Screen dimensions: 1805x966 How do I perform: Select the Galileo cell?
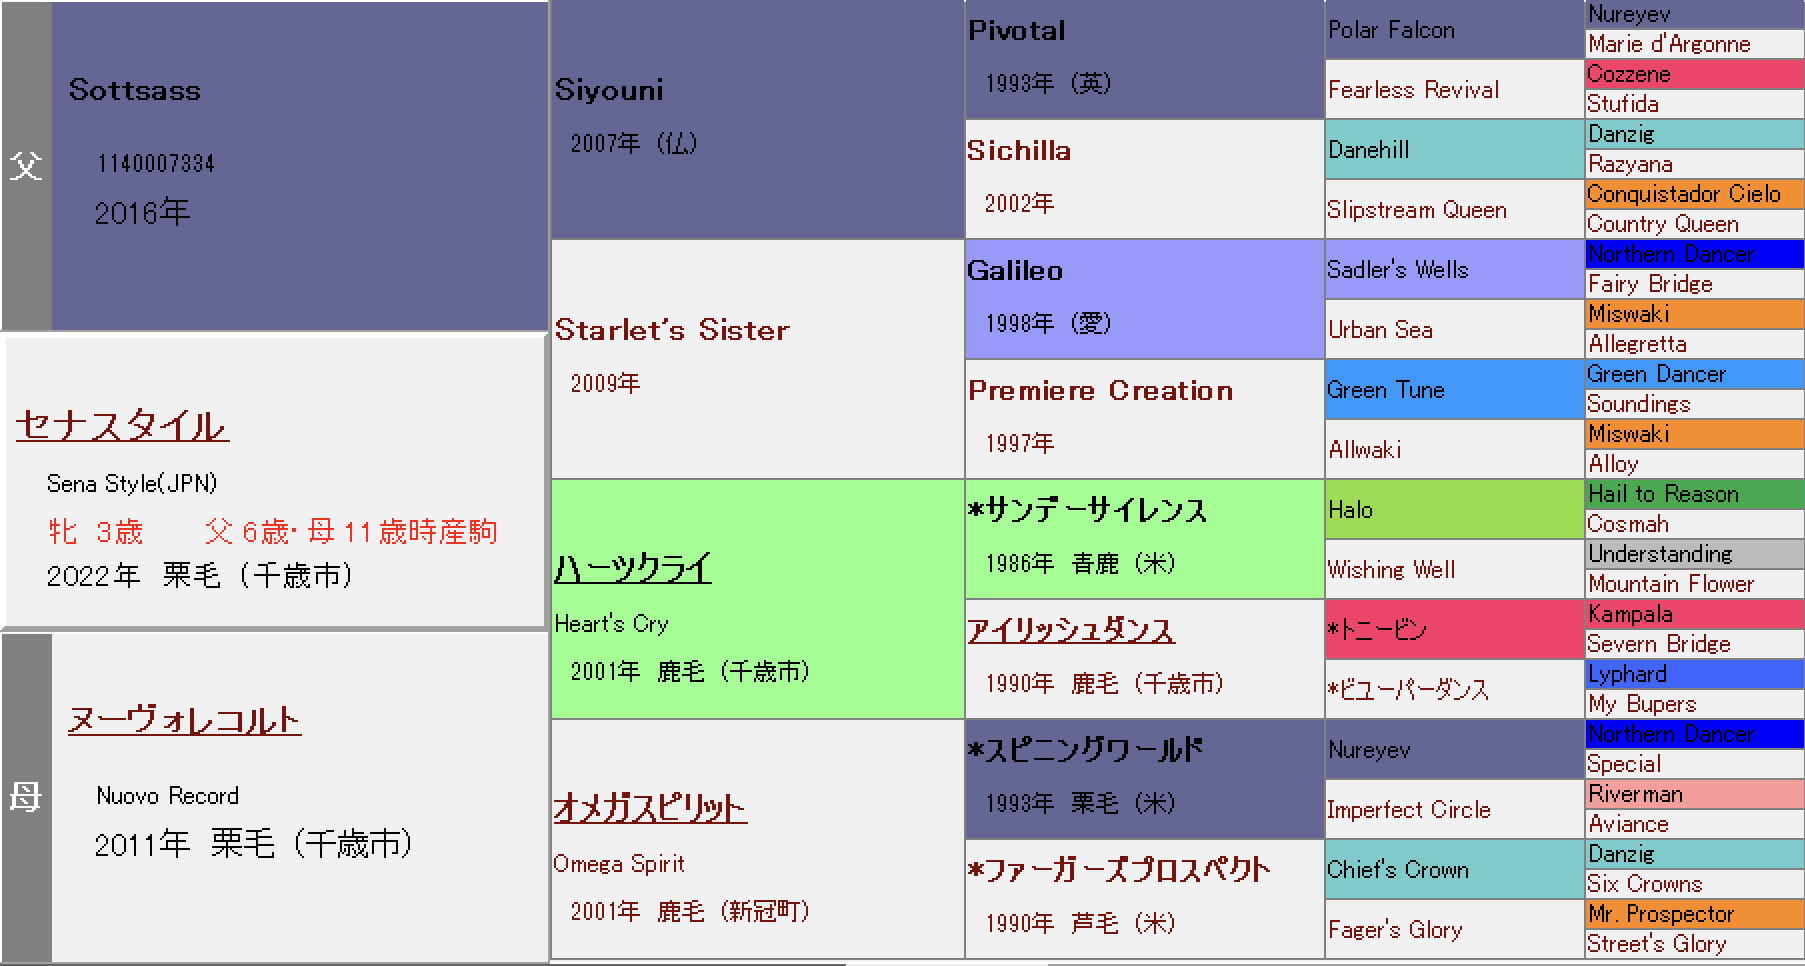pos(1144,298)
